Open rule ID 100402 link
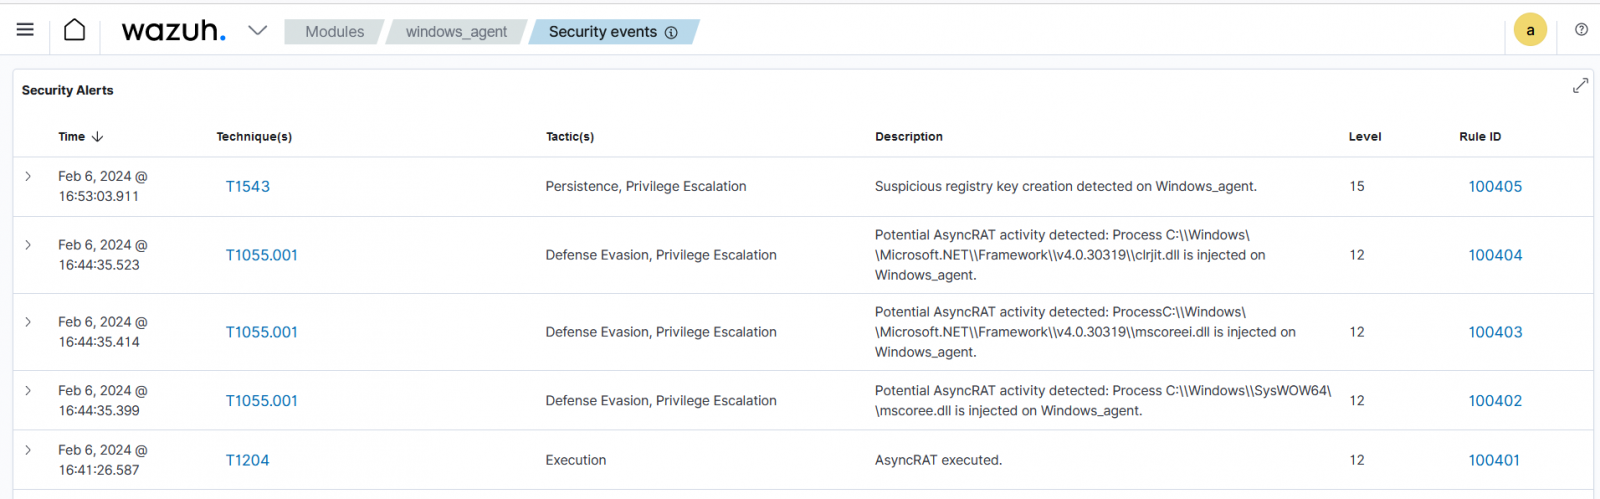This screenshot has height=499, width=1600. (1495, 401)
